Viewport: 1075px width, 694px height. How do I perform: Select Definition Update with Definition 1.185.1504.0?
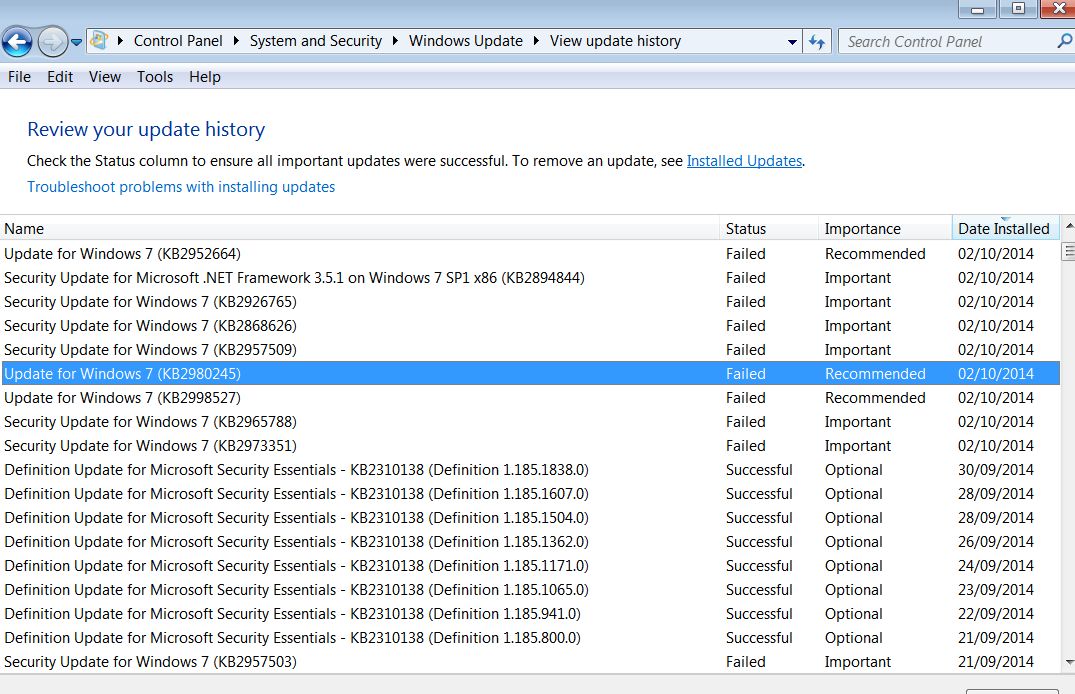[x=531, y=518]
